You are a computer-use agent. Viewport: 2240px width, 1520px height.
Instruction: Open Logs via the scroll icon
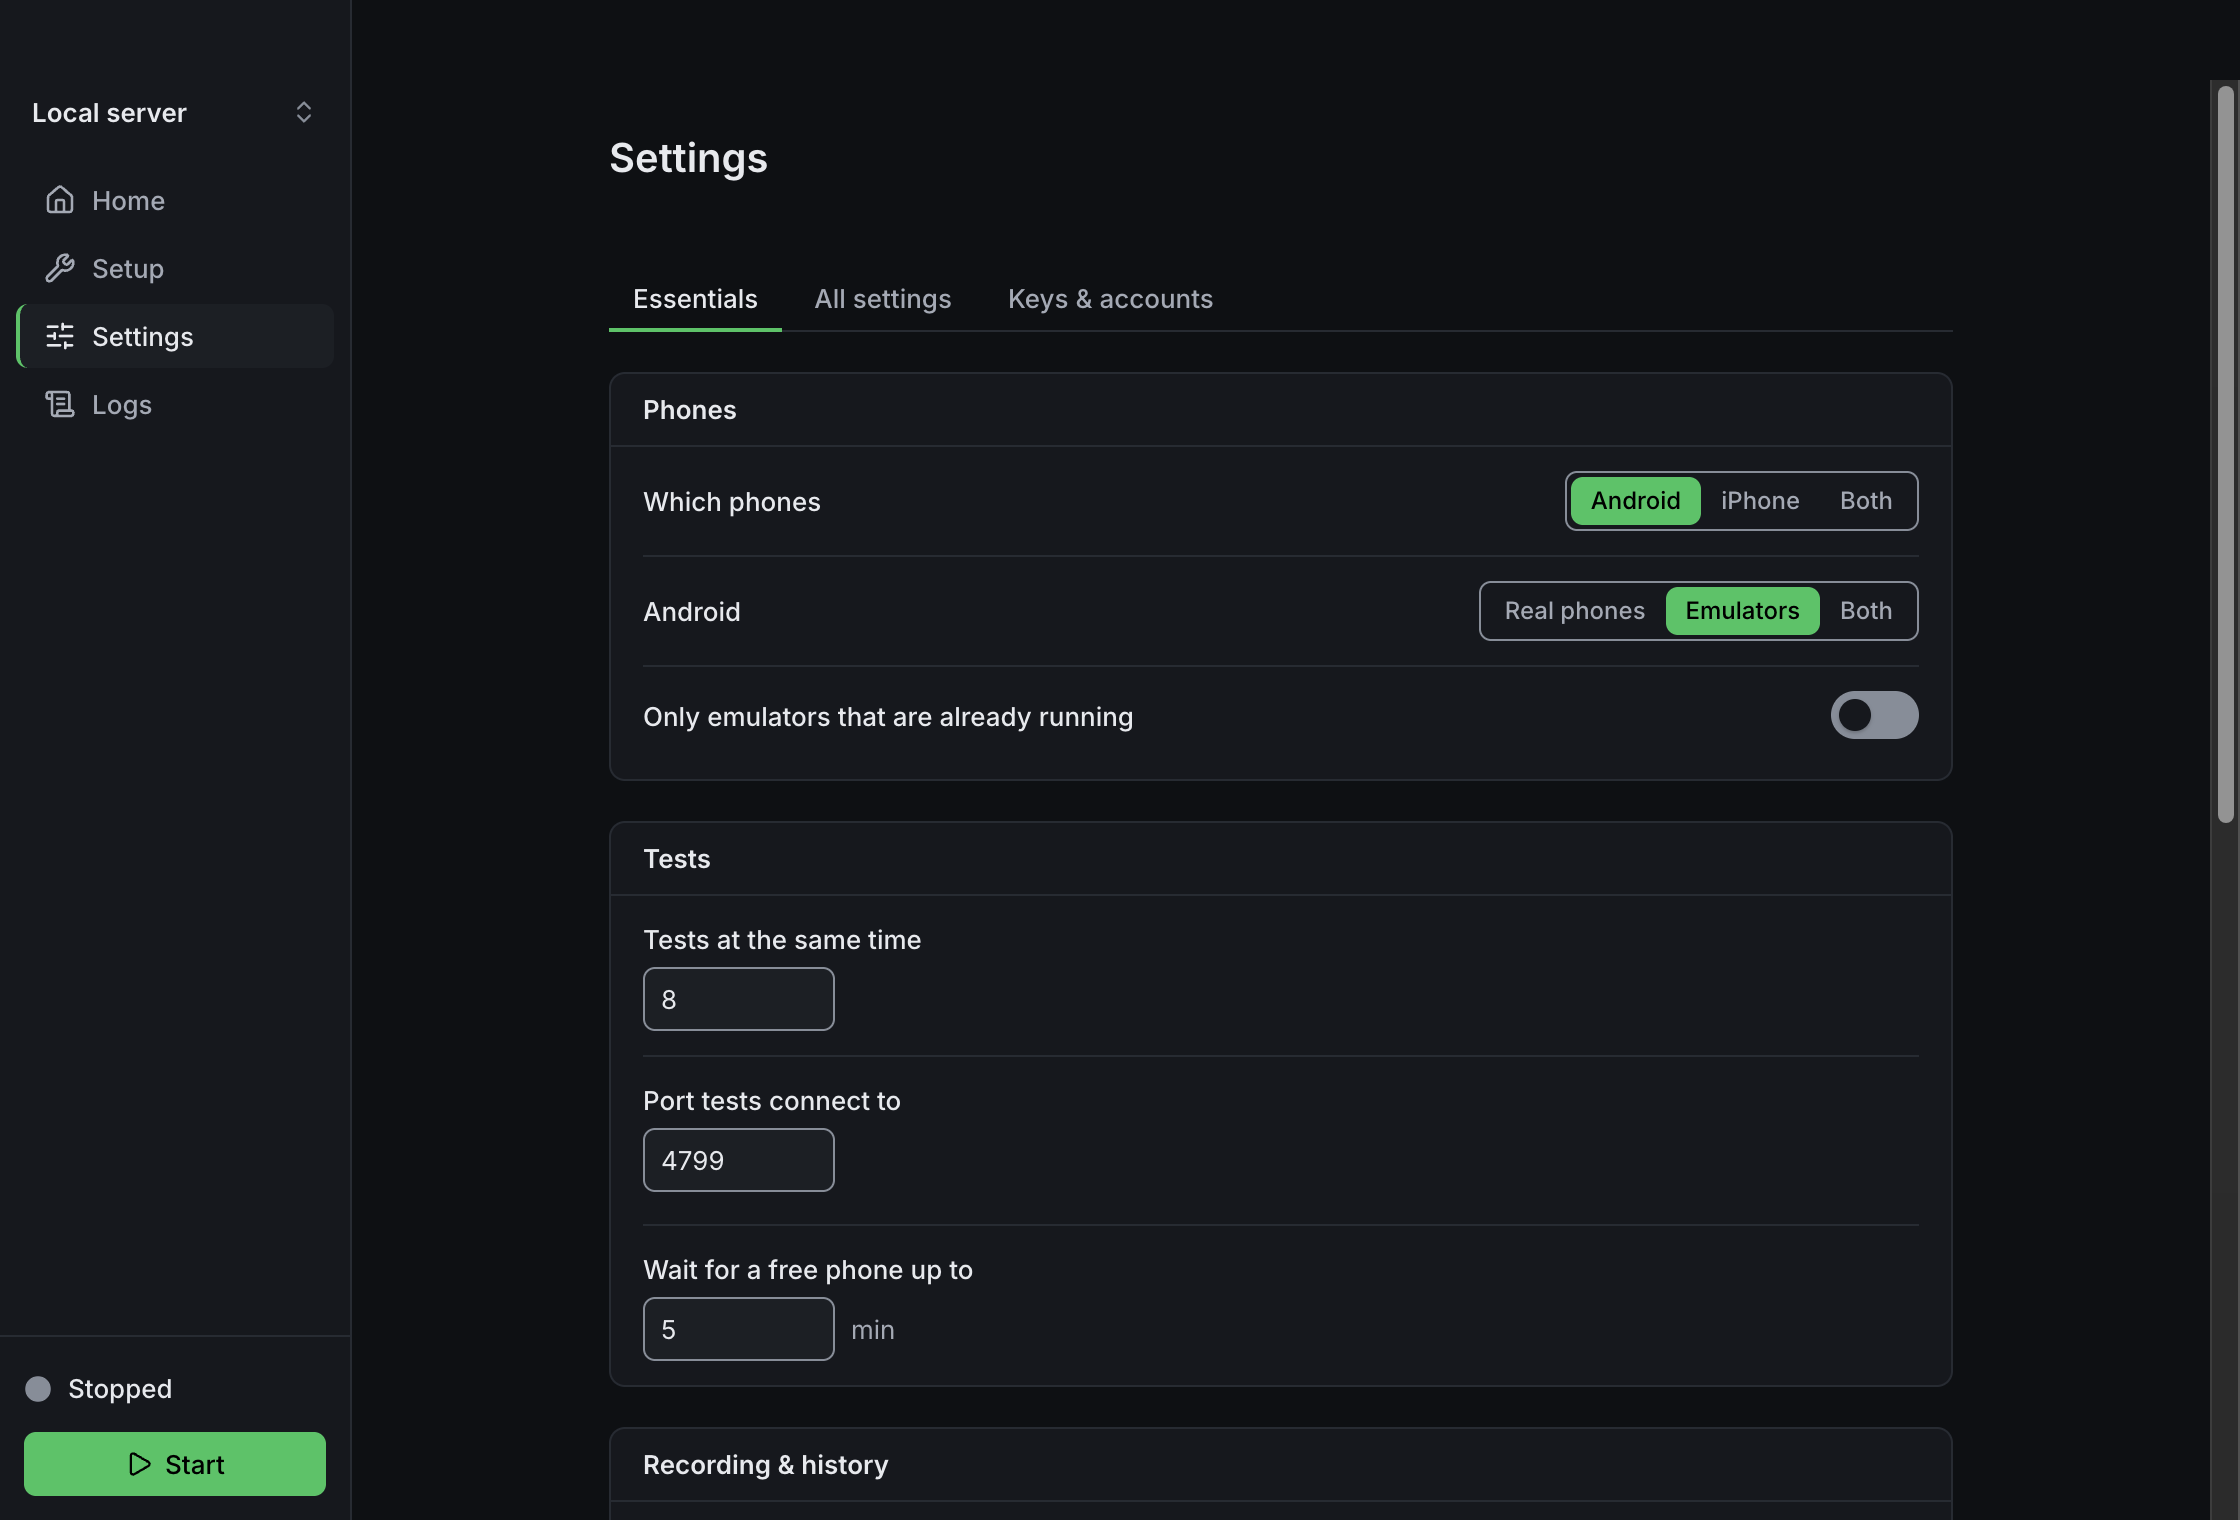point(60,404)
